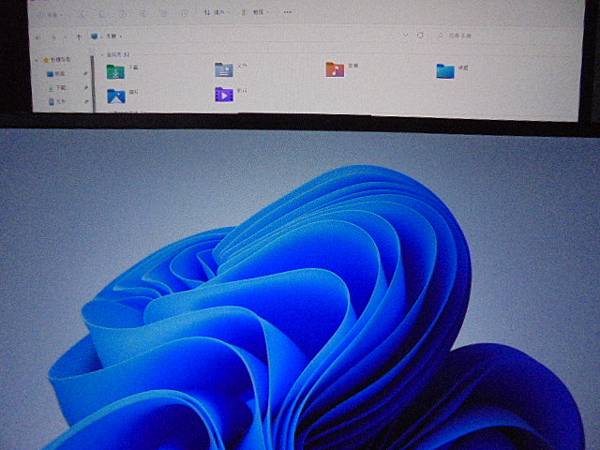Select Documents shortcut in sidebar
The image size is (600, 450).
coord(57,101)
